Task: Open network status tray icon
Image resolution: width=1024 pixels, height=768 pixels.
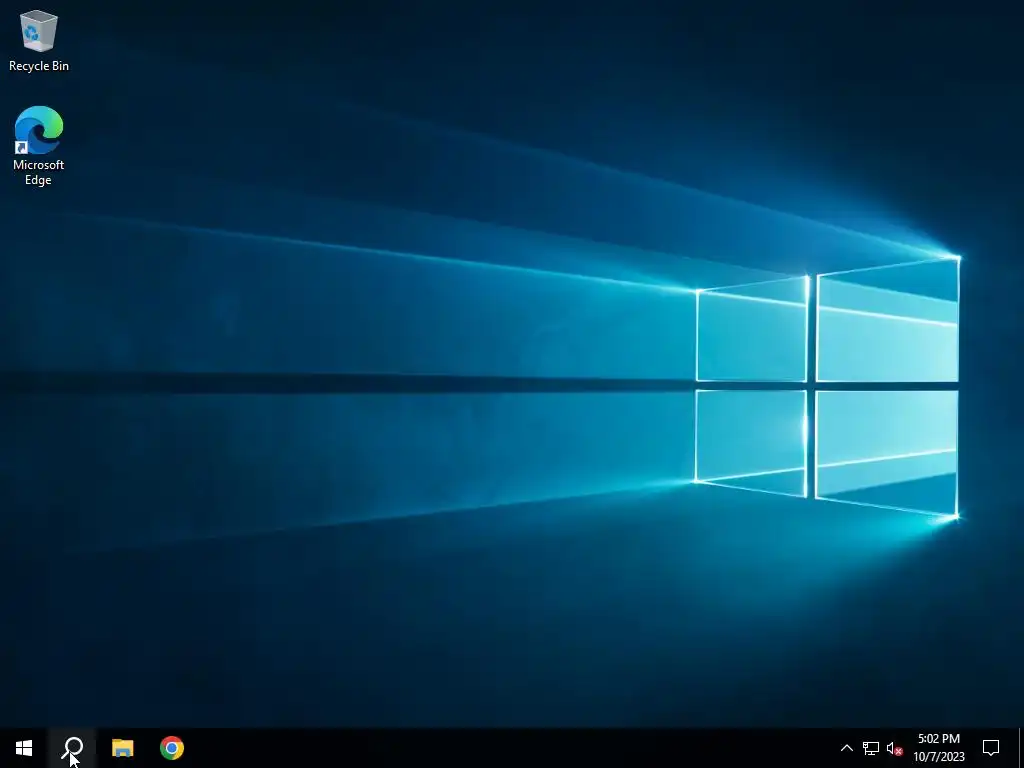Action: (x=871, y=748)
